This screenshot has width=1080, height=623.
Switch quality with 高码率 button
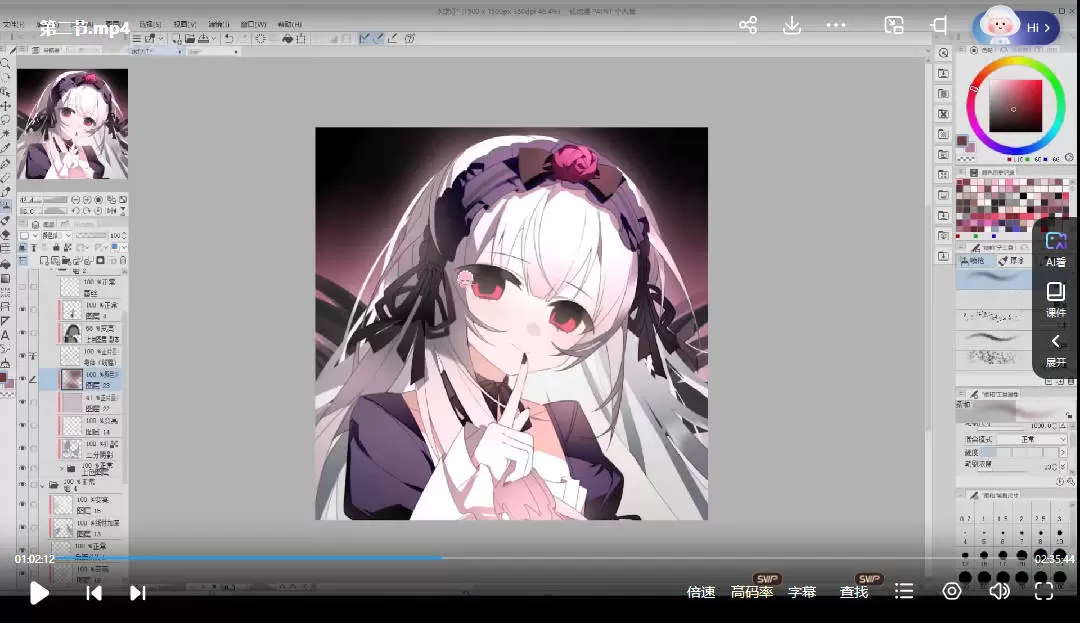752,592
